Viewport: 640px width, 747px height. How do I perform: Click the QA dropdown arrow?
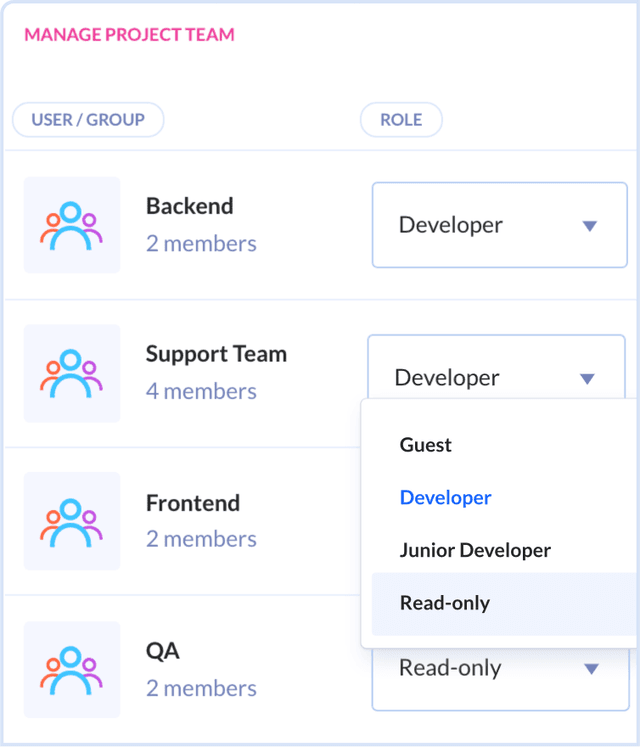pyautogui.click(x=591, y=669)
